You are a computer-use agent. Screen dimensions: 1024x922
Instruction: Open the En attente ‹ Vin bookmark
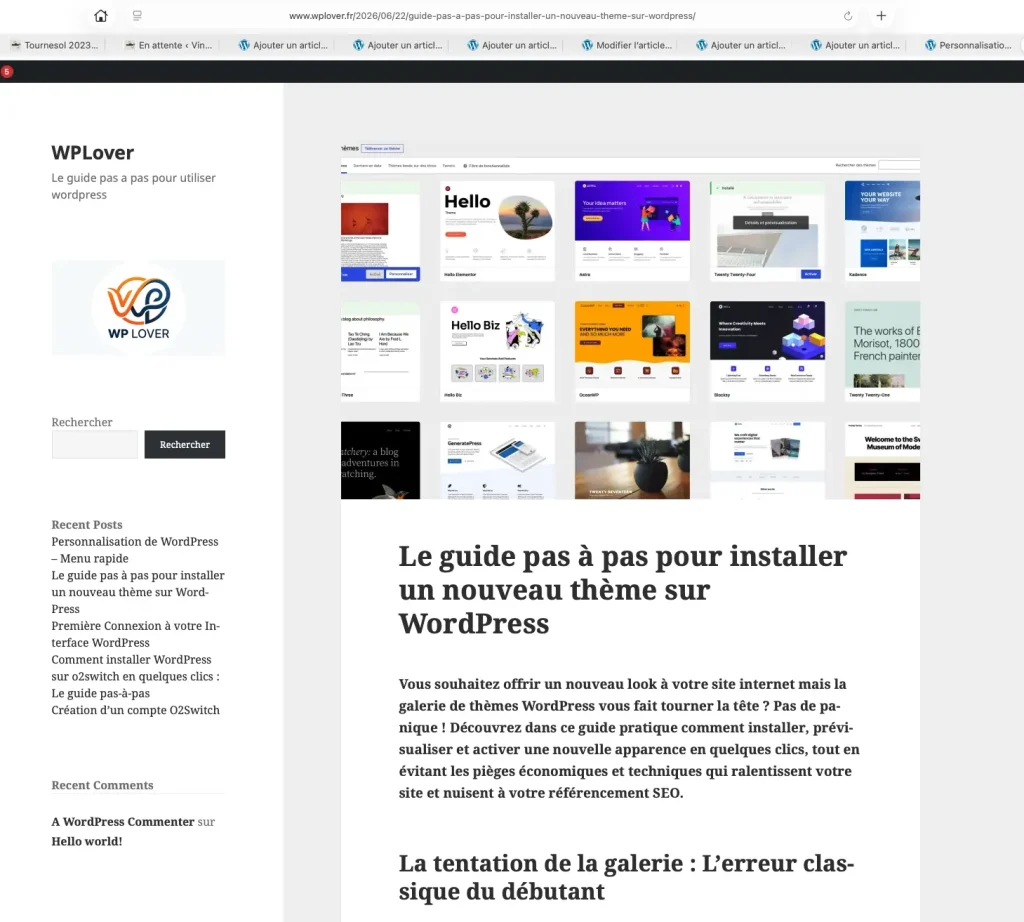[169, 45]
